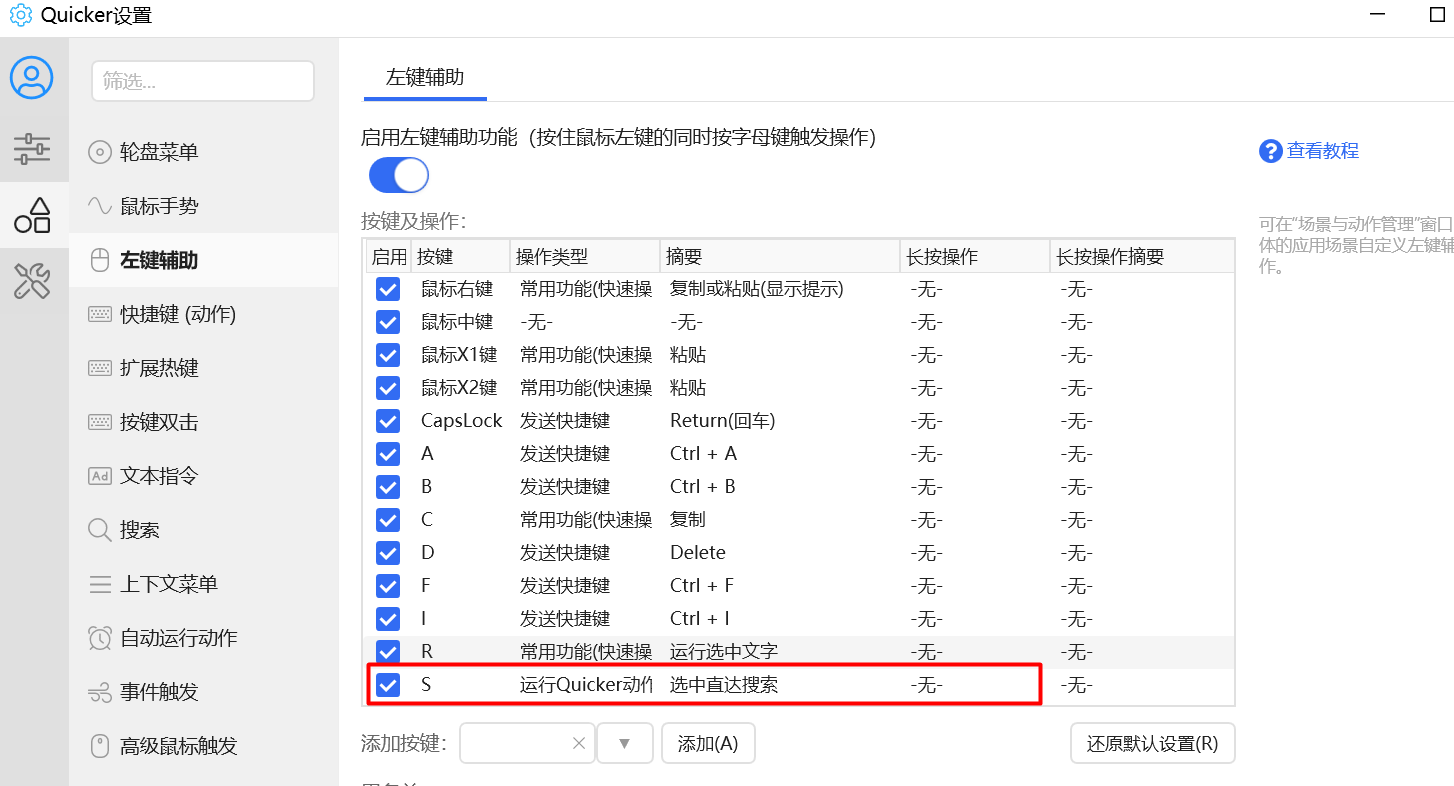Click the 筛选 filter input field
The height and width of the screenshot is (786, 1454).
[x=203, y=81]
